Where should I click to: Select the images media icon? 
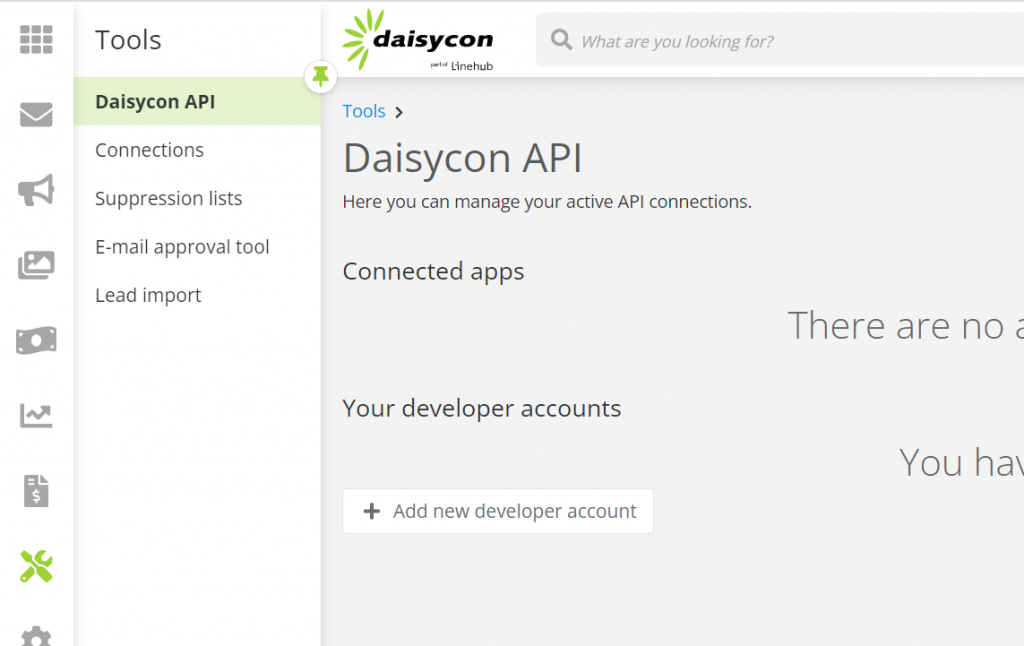click(x=36, y=265)
